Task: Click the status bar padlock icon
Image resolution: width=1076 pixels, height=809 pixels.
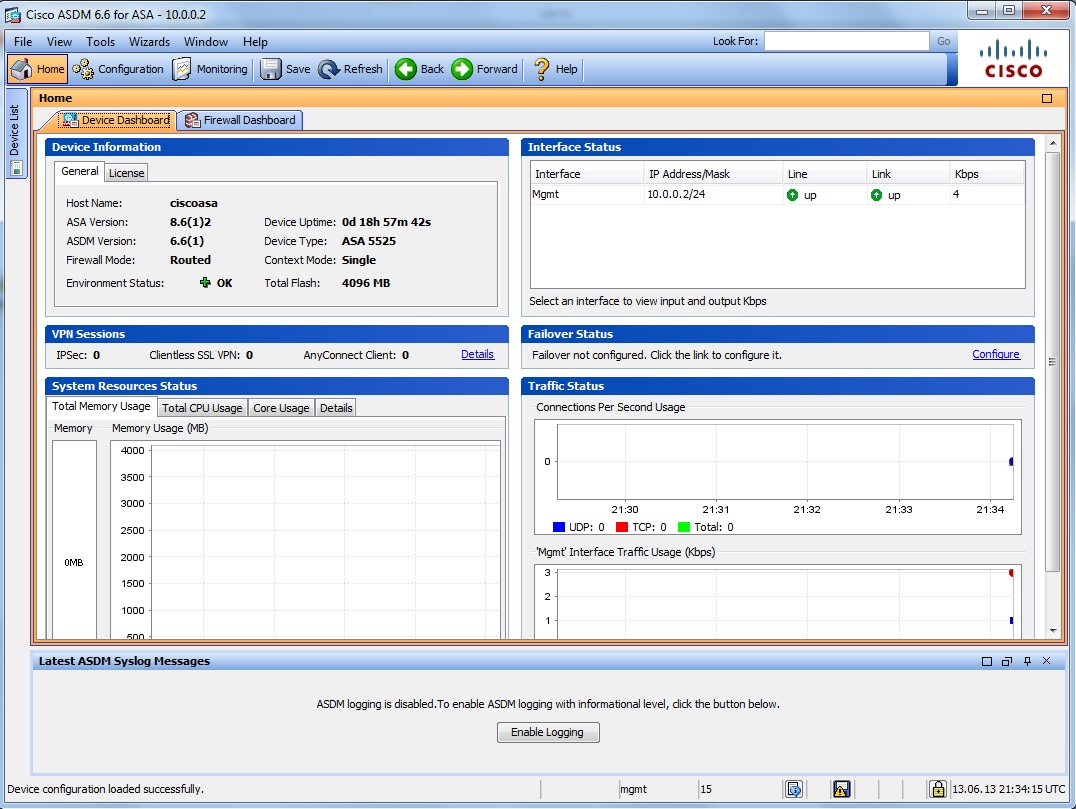Action: click(937, 789)
